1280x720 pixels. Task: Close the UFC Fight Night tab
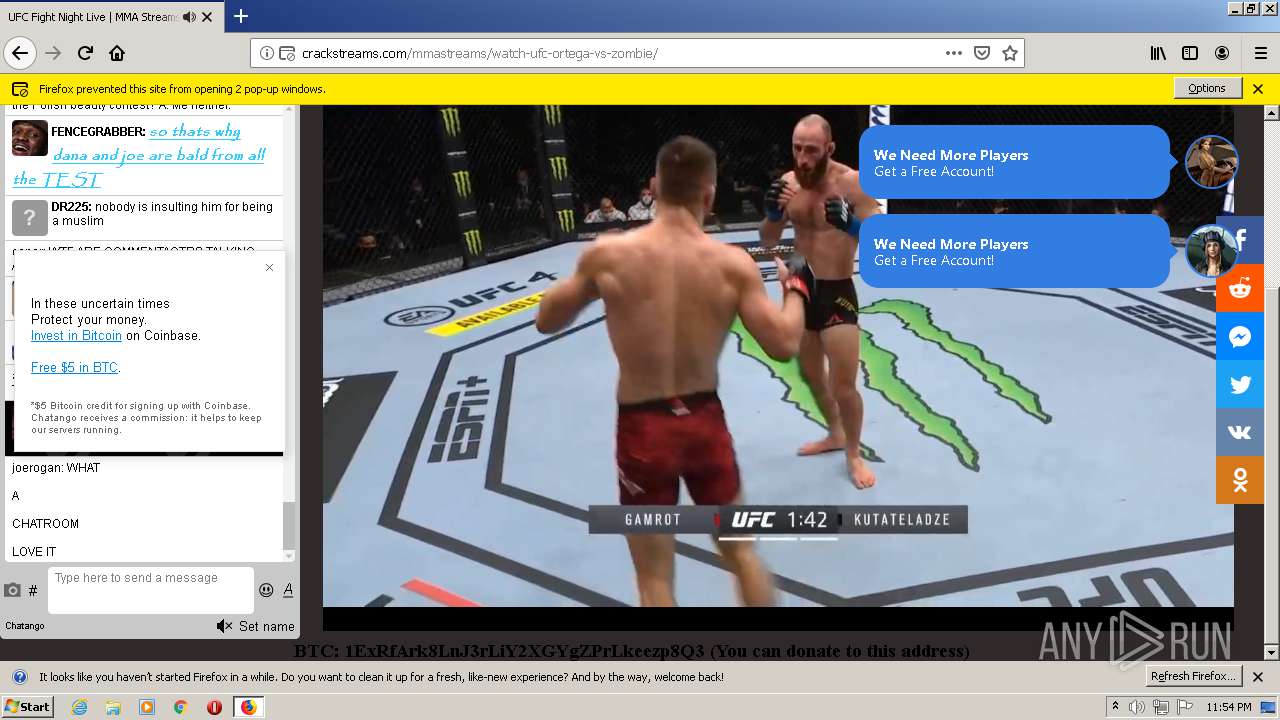click(207, 17)
